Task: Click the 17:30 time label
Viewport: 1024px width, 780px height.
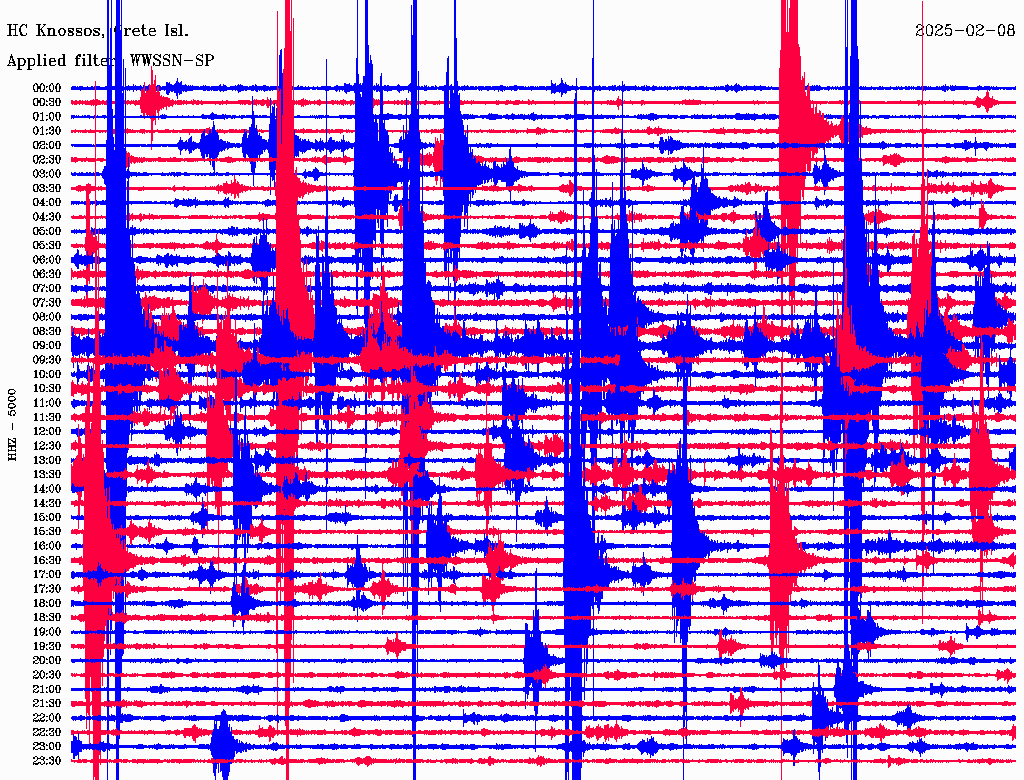Action: (47, 589)
